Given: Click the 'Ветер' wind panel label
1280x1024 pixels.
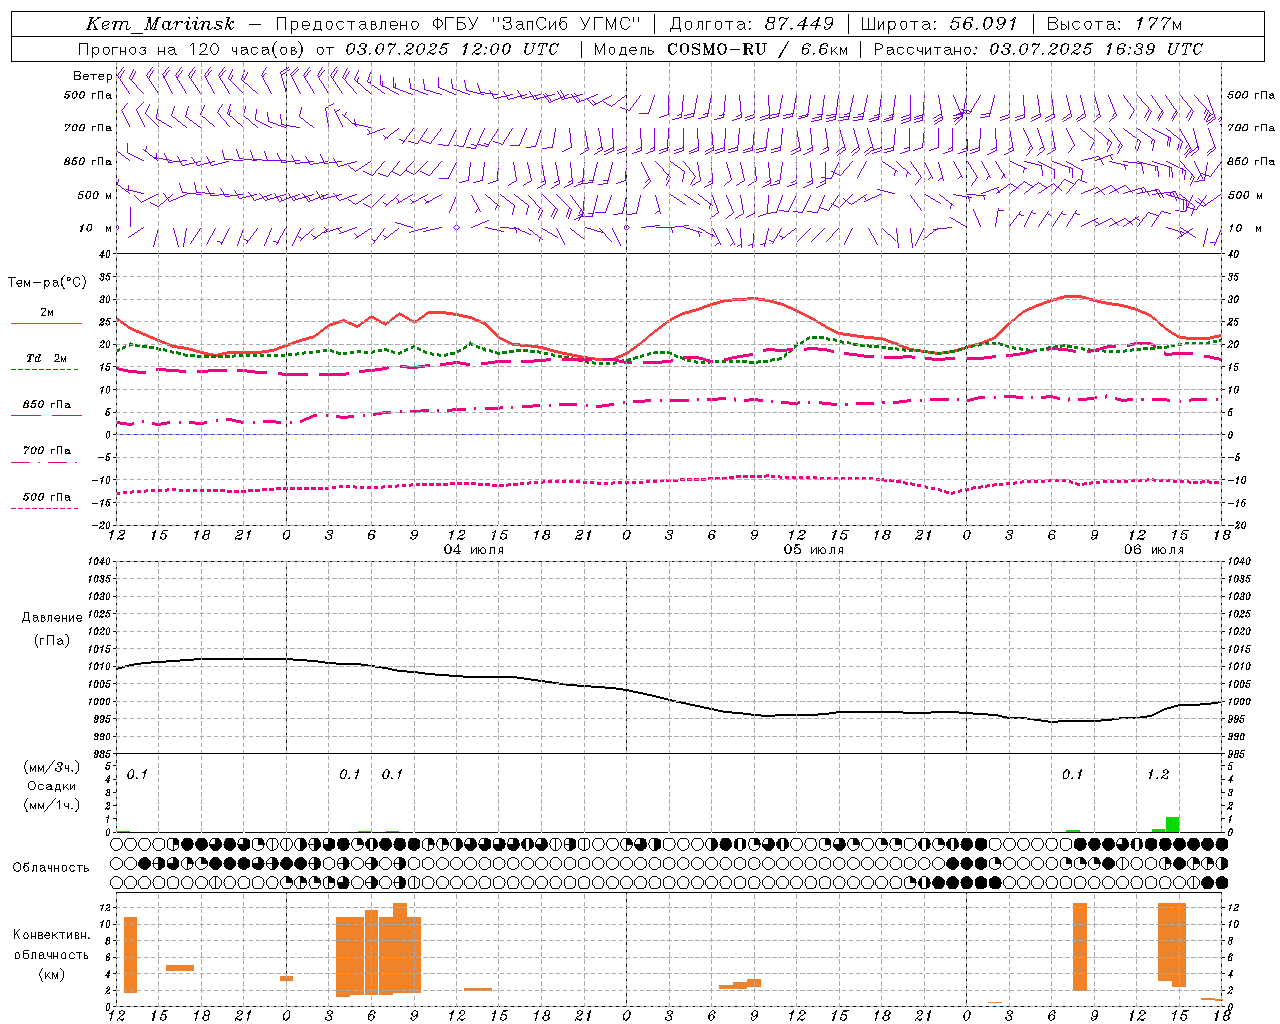Looking at the screenshot, I should tap(92, 76).
